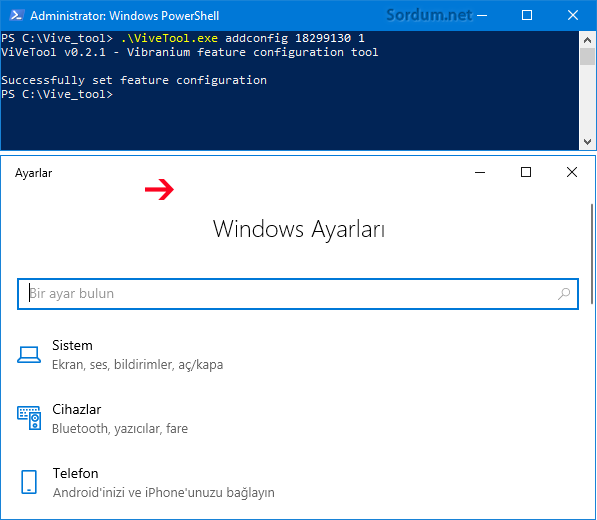Viewport: 597px width, 520px height.
Task: Minimize the PowerShell window
Action: point(482,15)
